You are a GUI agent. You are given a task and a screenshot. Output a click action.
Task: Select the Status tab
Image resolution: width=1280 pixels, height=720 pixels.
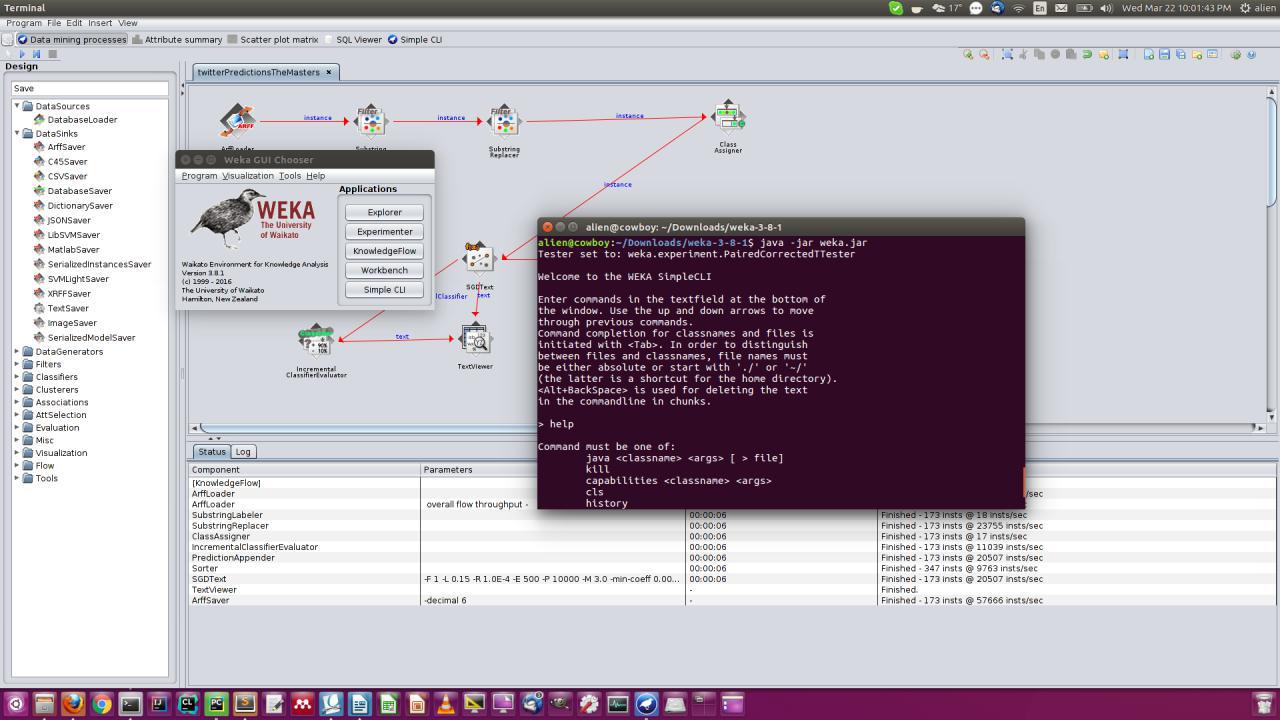[x=211, y=452]
